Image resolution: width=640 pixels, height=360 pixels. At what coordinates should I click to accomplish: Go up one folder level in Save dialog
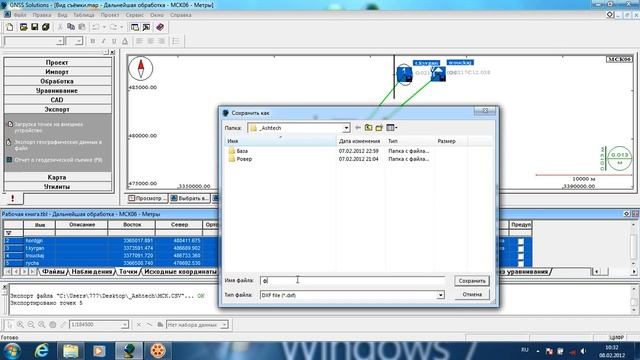[368, 128]
